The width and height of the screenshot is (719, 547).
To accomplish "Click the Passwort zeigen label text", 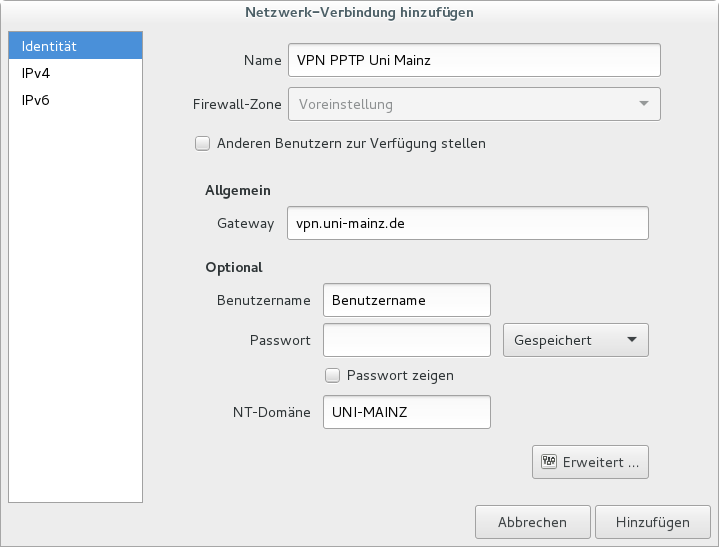I will pos(400,376).
